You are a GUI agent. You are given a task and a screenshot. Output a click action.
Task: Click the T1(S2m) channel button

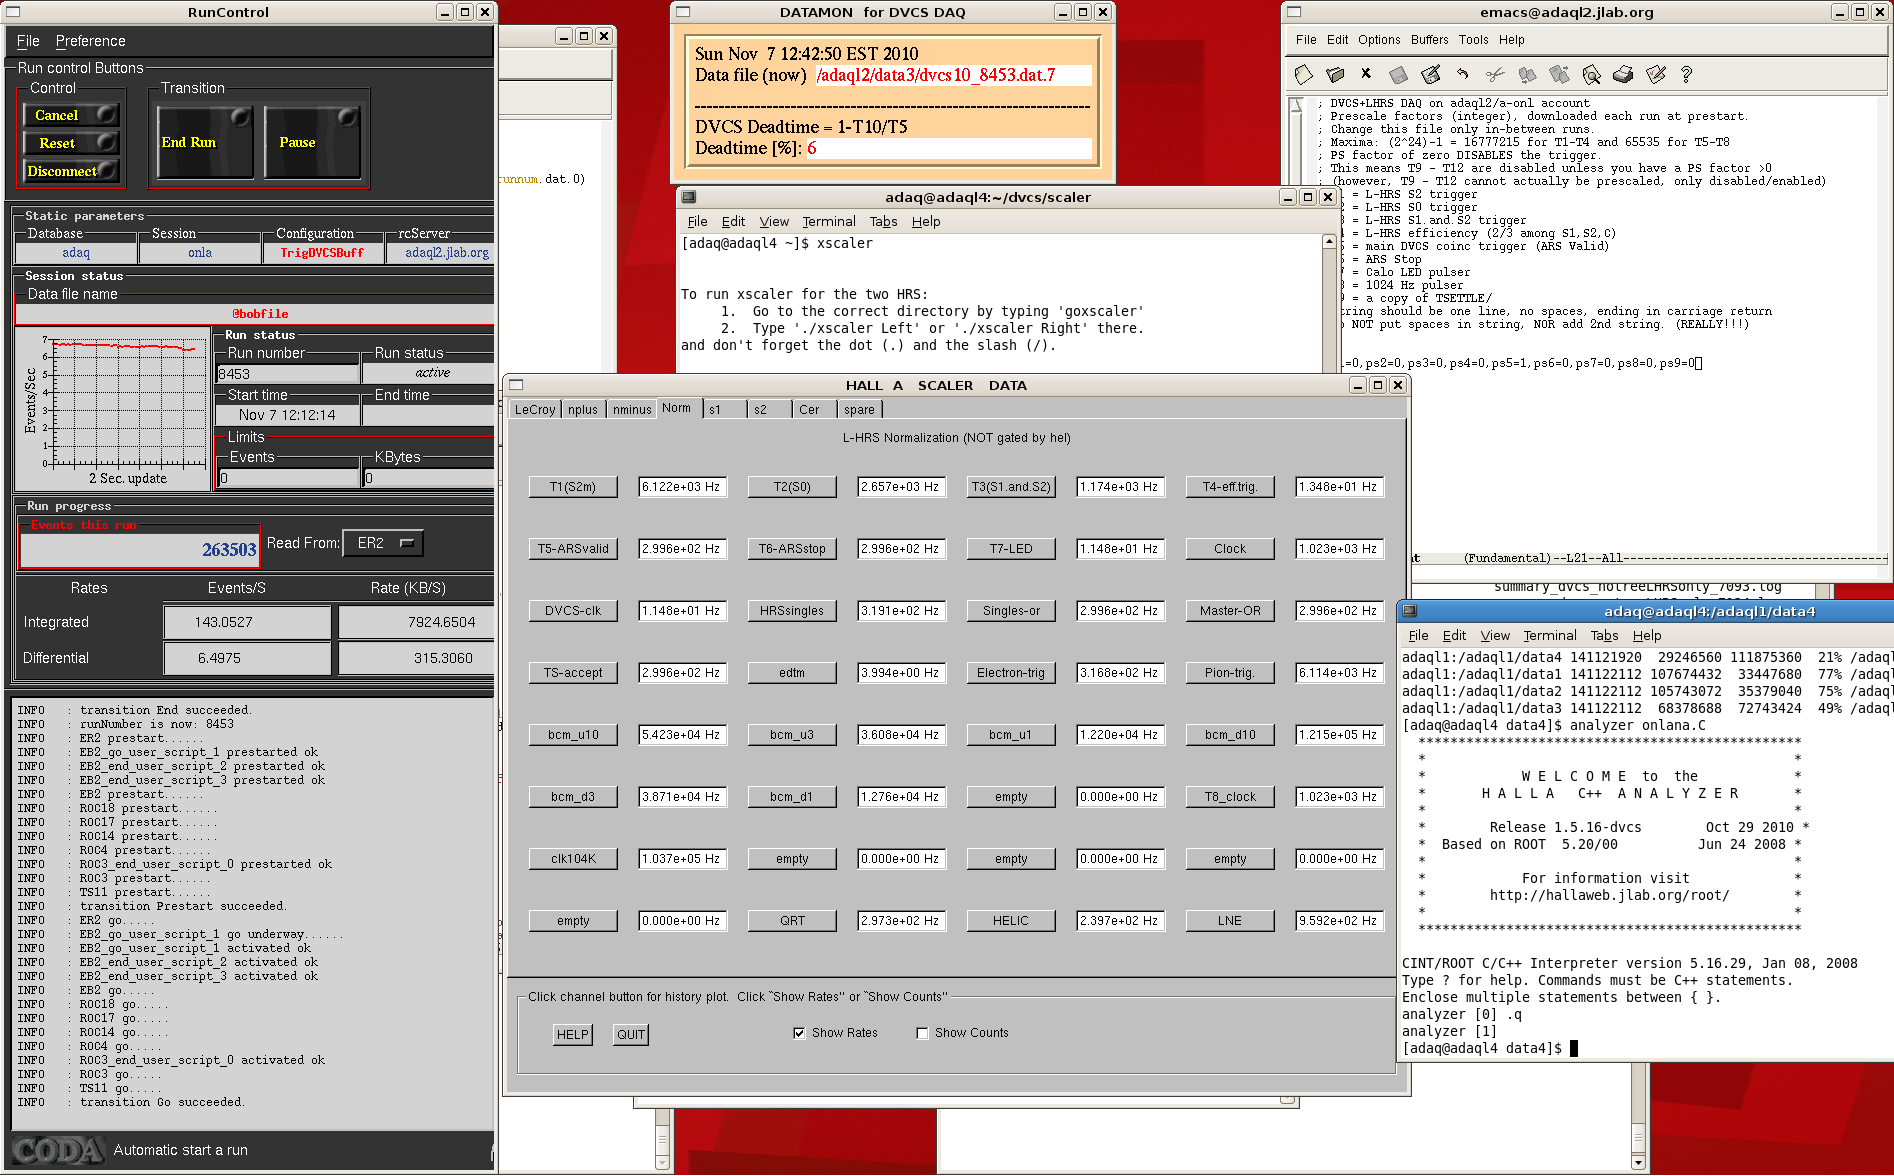(x=573, y=487)
